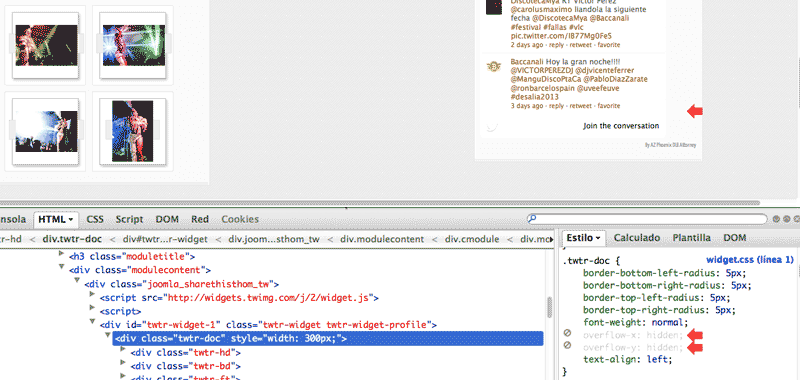800x380 pixels.
Task: Switch to the CSS panel tab
Action: coord(95,219)
